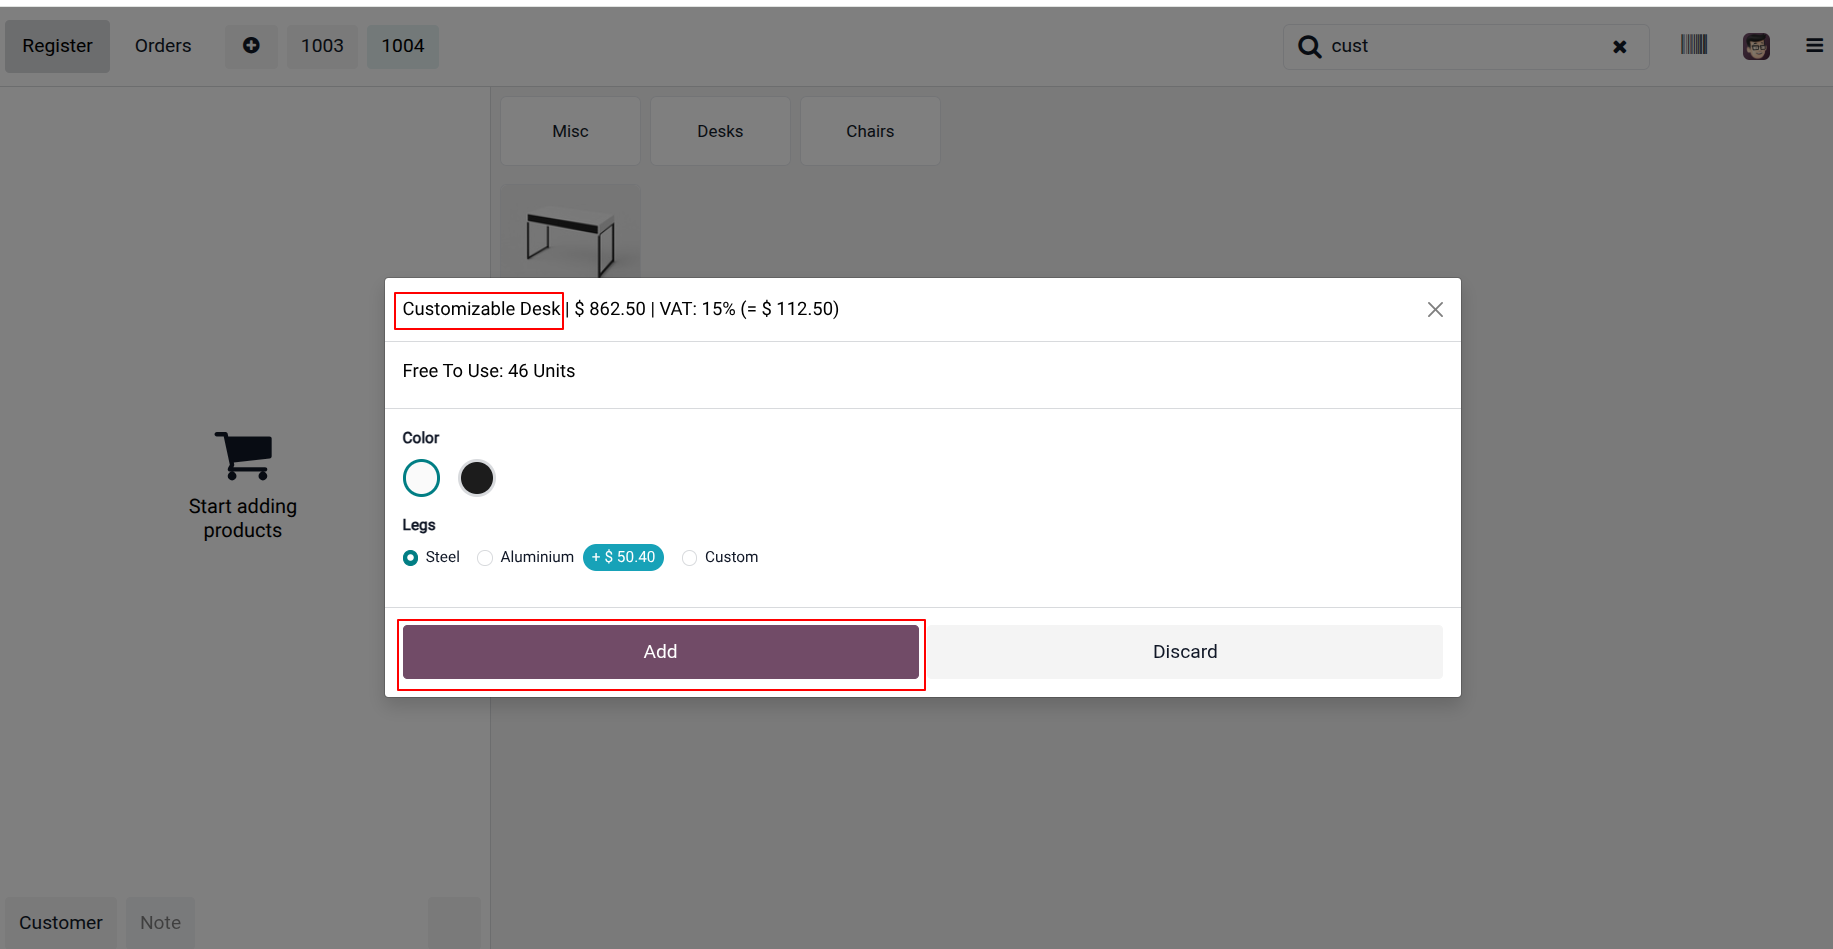
Task: Click the Customizable Desk title text
Action: pos(481,309)
